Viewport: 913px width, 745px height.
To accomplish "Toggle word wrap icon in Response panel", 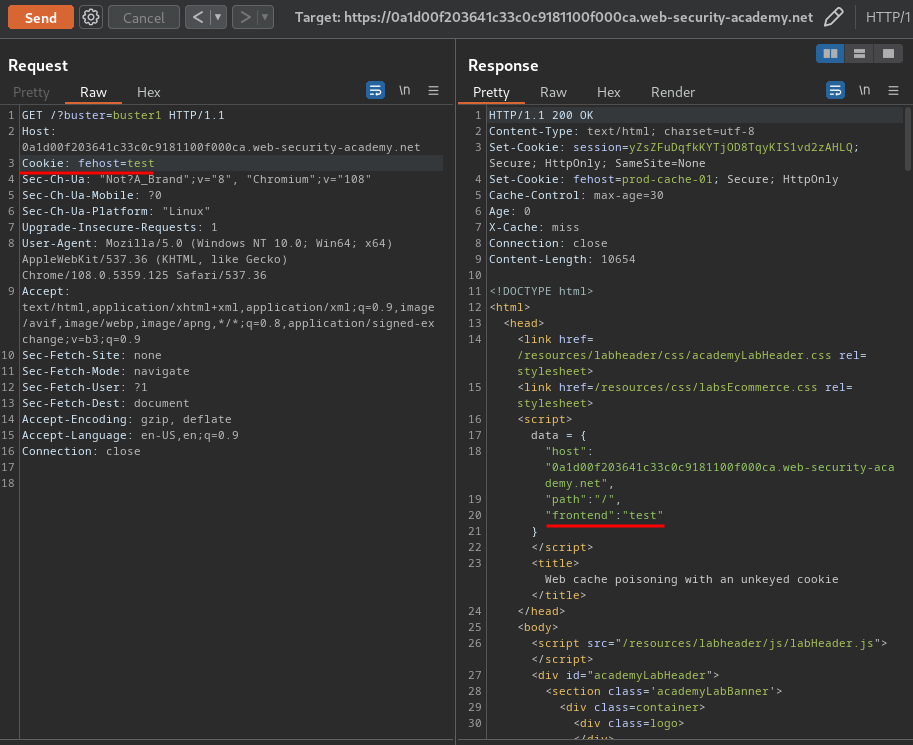I will click(x=835, y=90).
